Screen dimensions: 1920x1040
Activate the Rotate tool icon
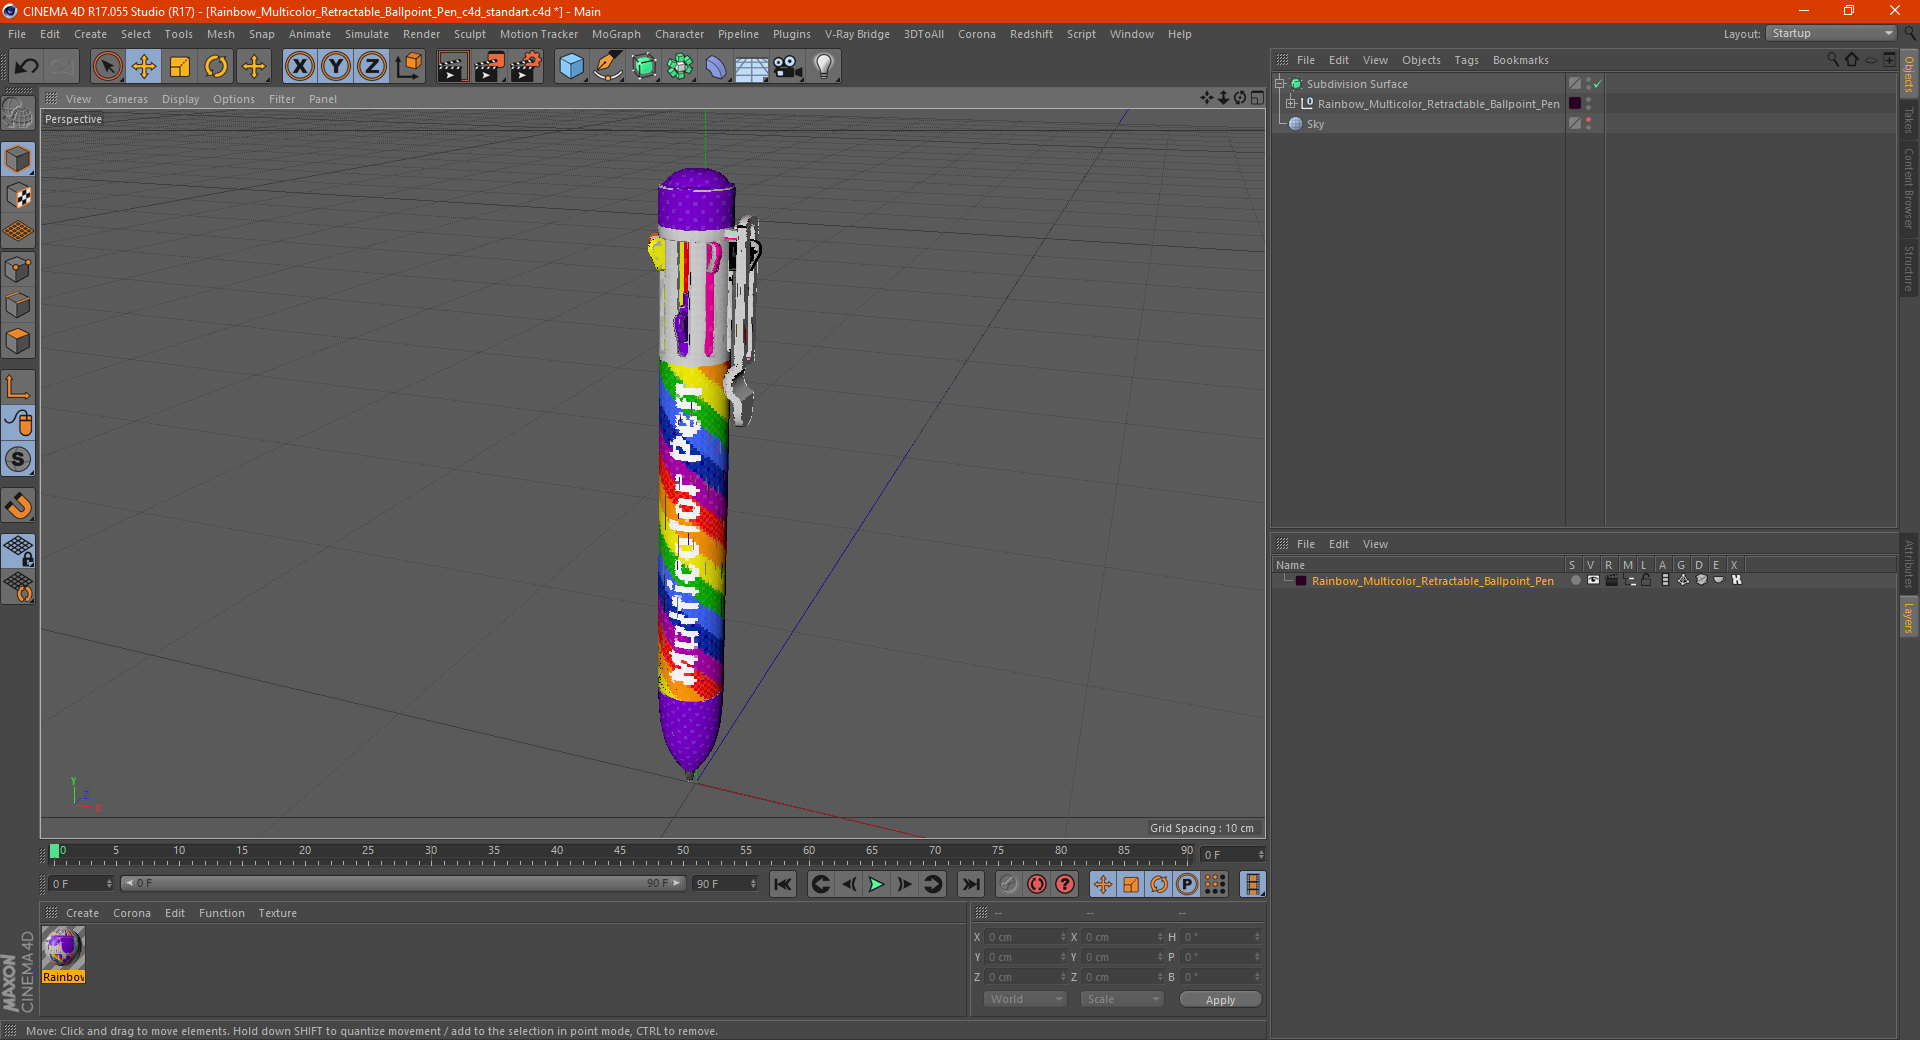(x=216, y=67)
